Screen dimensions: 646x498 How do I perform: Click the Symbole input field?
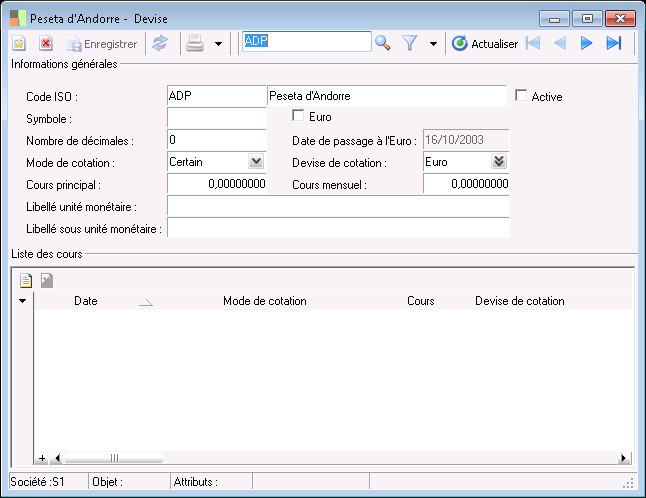216,118
